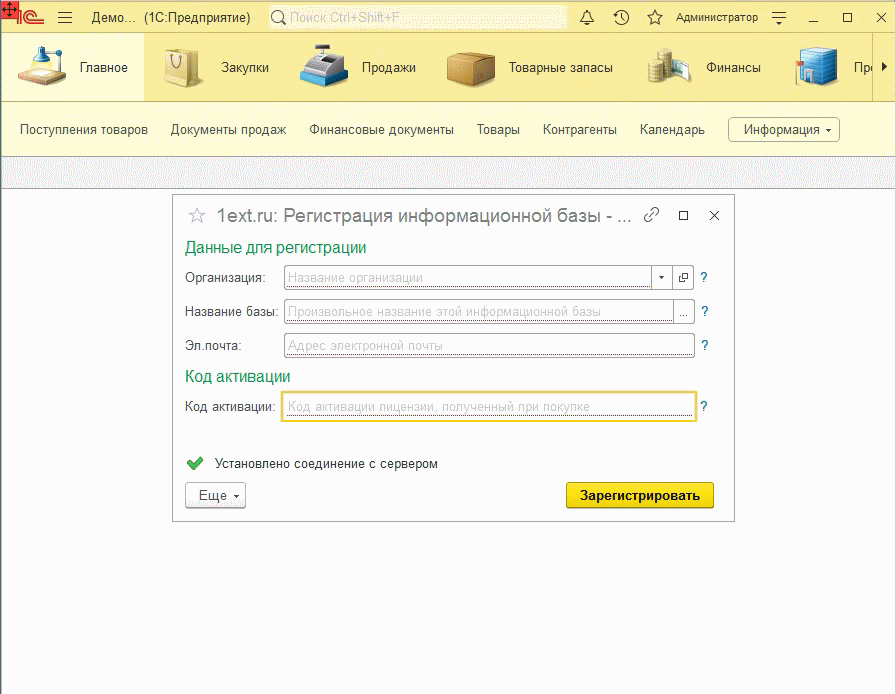Open the Информация dropdown
Viewport: 895px width, 694px height.
(x=784, y=129)
